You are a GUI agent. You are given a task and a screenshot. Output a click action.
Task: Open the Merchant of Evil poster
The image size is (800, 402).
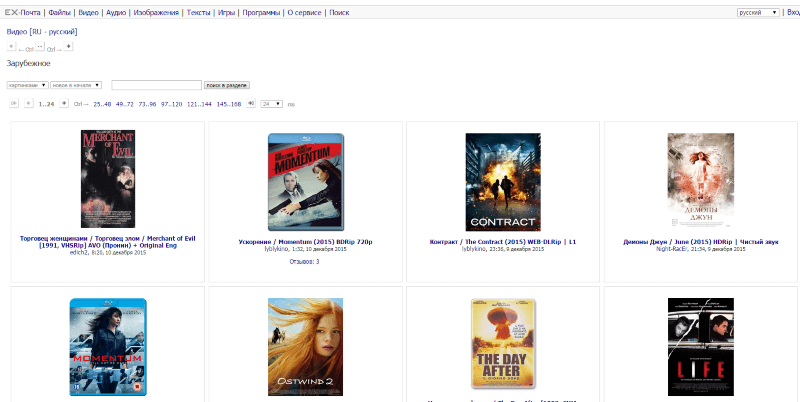[x=108, y=179]
